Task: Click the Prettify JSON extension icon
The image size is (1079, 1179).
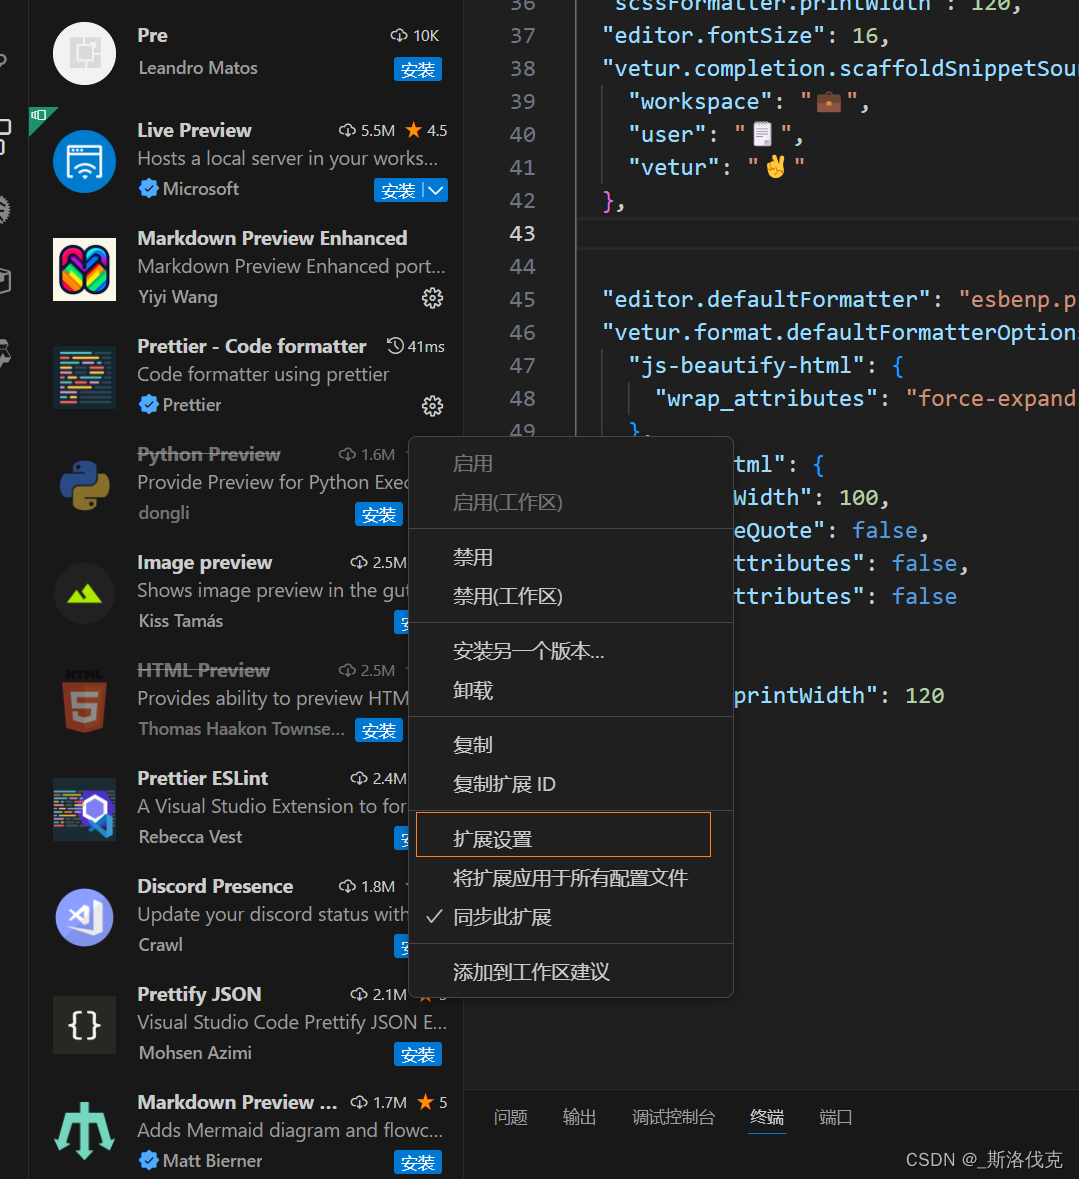Action: (x=84, y=1025)
